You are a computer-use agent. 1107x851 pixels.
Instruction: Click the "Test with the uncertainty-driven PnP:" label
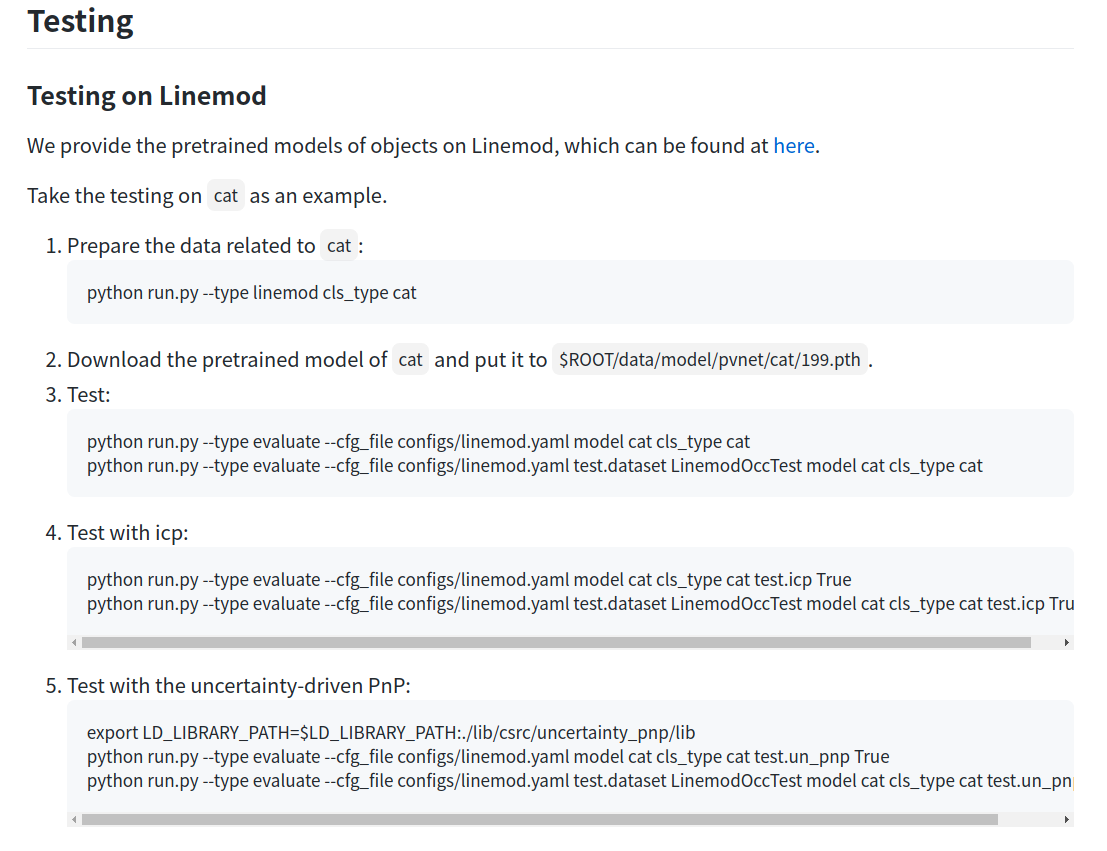tap(239, 686)
